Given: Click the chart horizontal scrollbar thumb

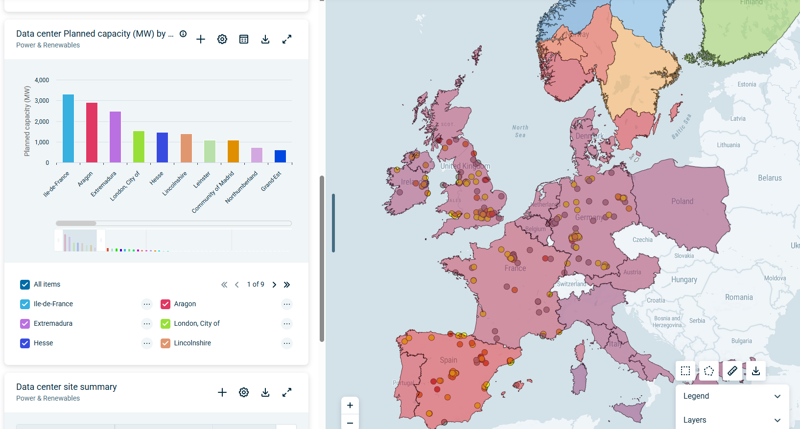Looking at the screenshot, I should [76, 223].
